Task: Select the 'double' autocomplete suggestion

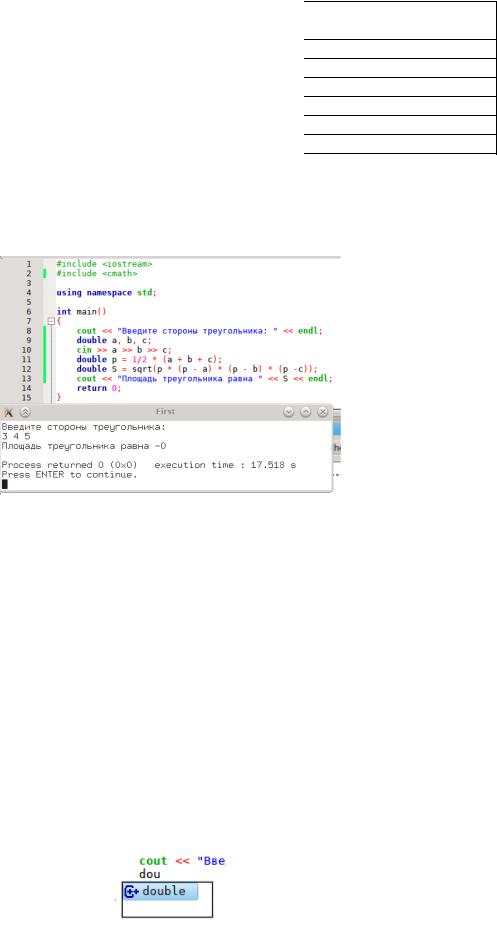Action: click(x=160, y=891)
